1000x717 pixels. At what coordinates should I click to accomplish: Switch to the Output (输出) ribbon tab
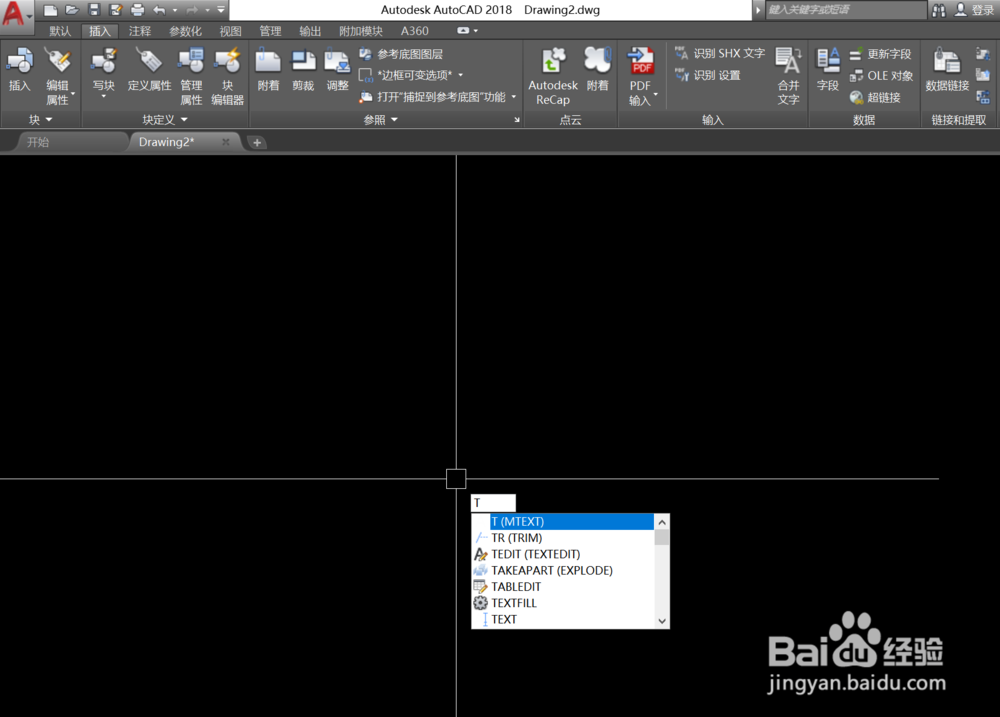(310, 31)
